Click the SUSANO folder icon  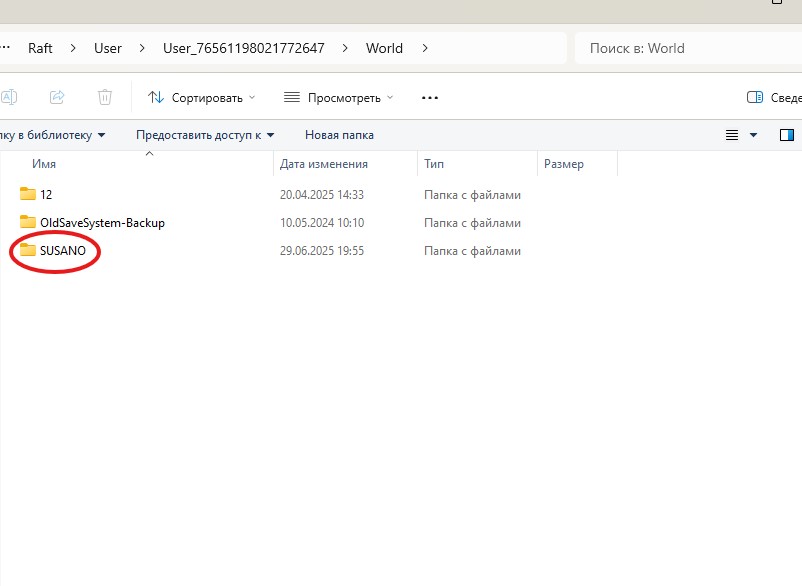pyautogui.click(x=28, y=250)
